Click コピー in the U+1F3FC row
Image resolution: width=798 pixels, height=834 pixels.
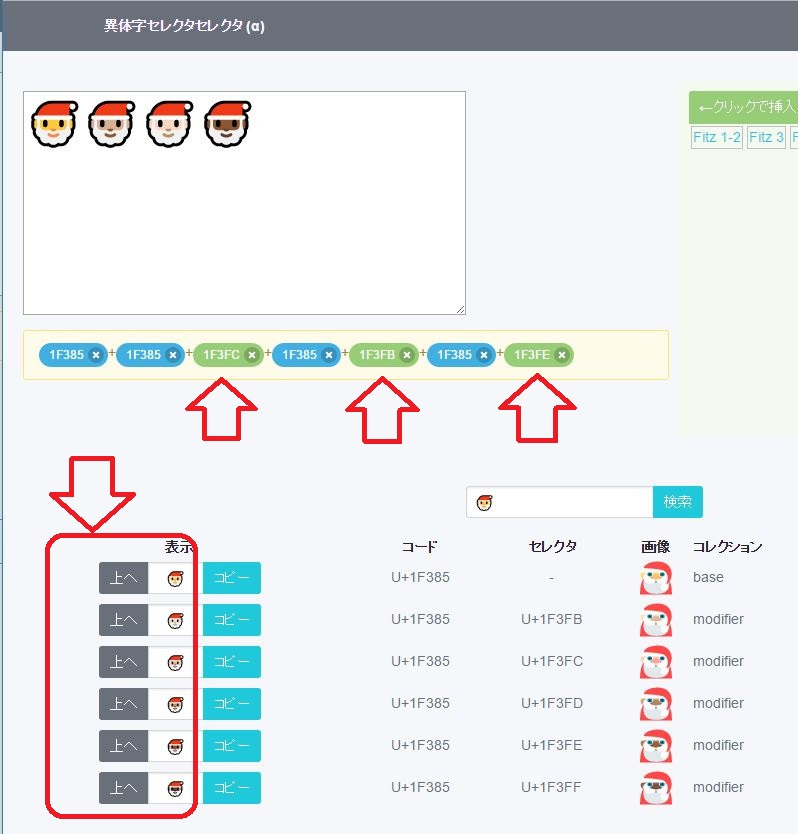point(232,662)
